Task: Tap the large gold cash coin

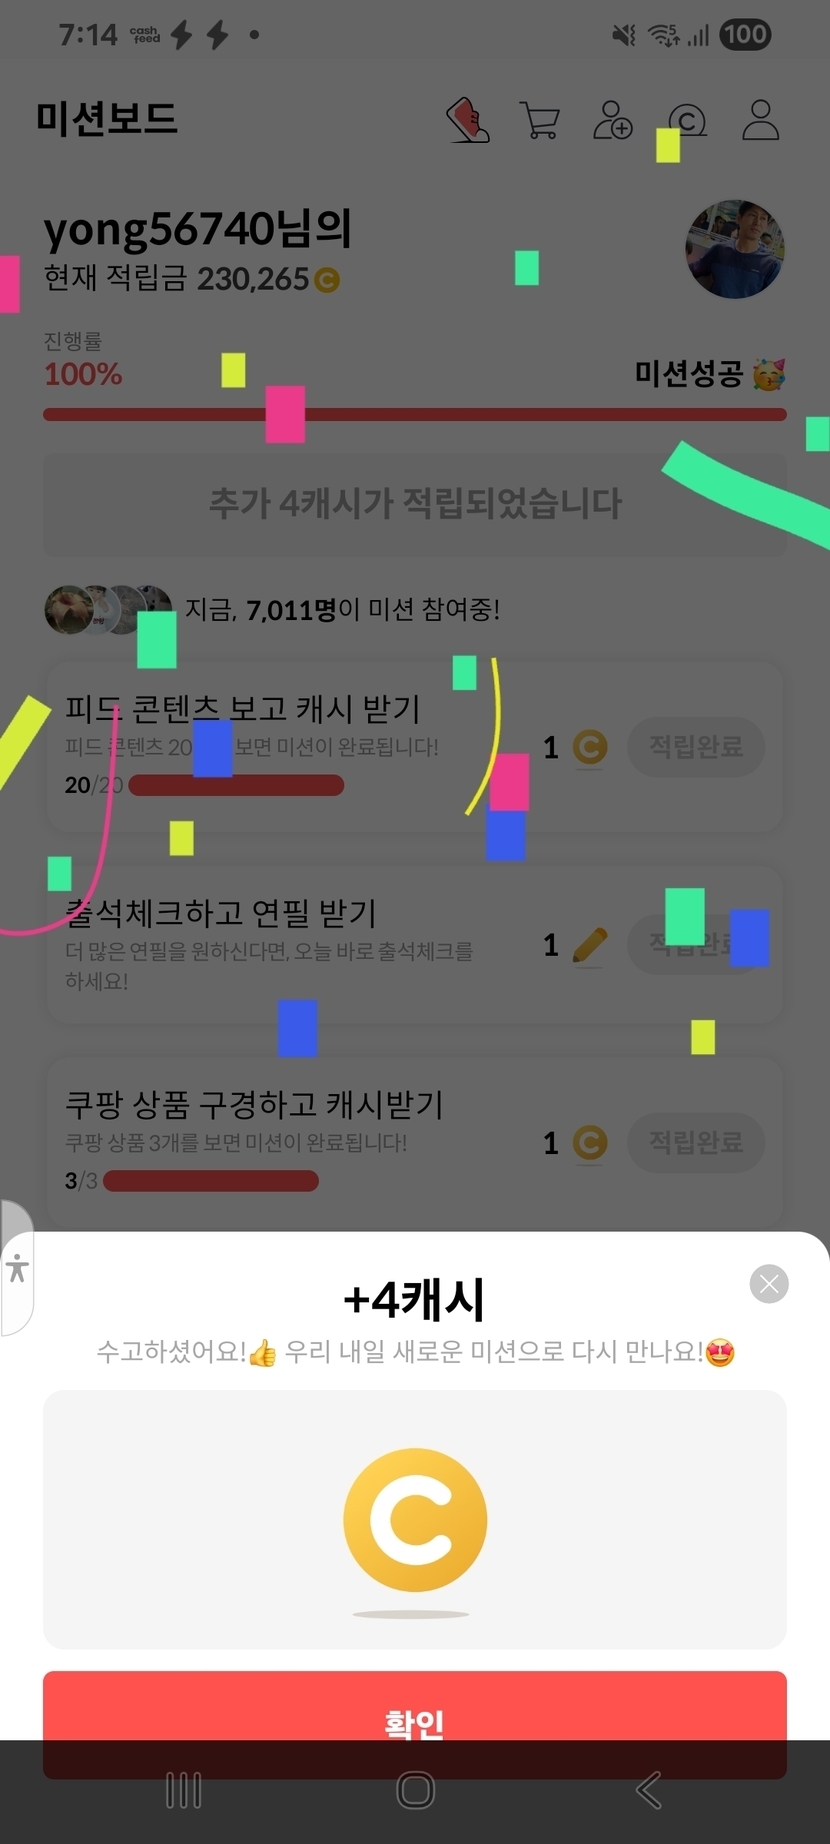Action: pyautogui.click(x=415, y=1519)
